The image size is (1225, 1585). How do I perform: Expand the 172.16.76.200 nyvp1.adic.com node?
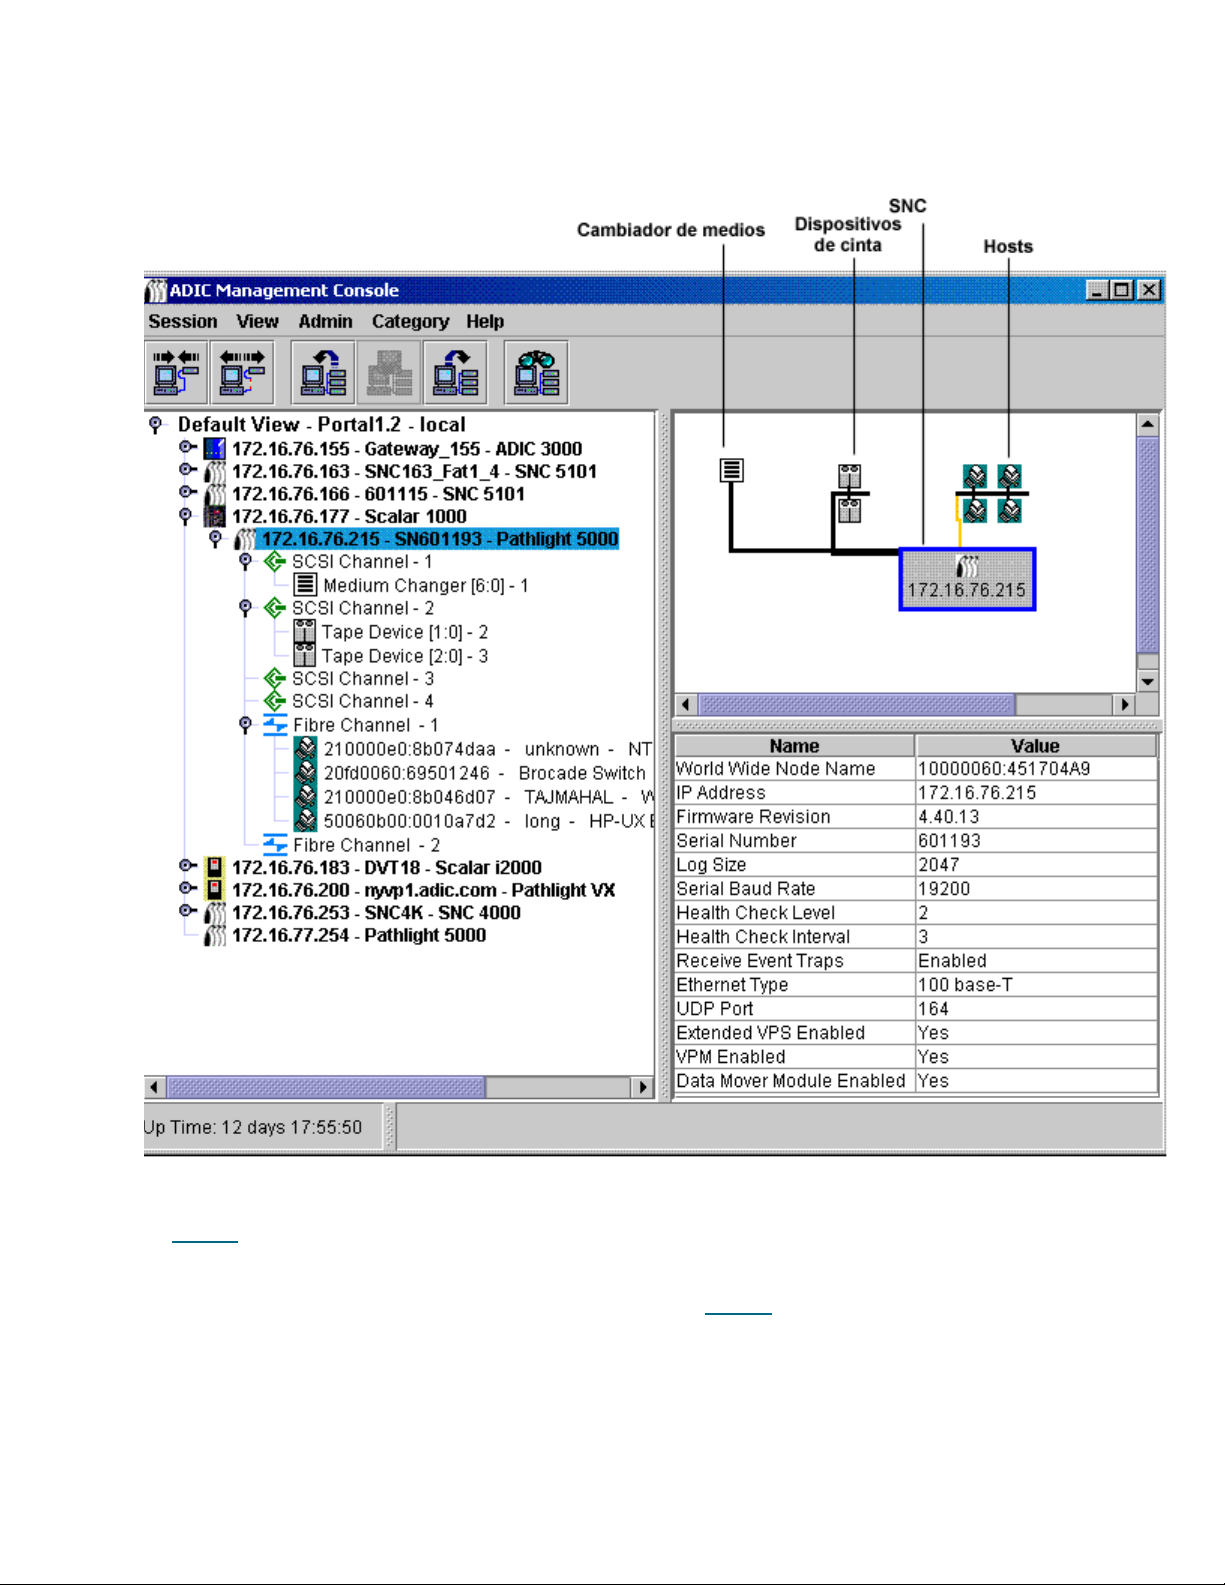coord(187,888)
